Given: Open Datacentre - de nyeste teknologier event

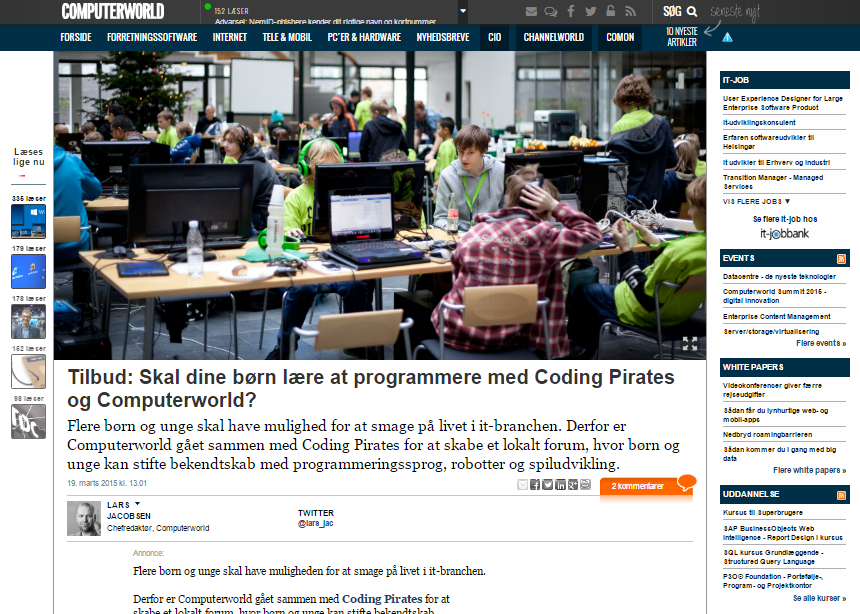Looking at the screenshot, I should click(x=779, y=277).
